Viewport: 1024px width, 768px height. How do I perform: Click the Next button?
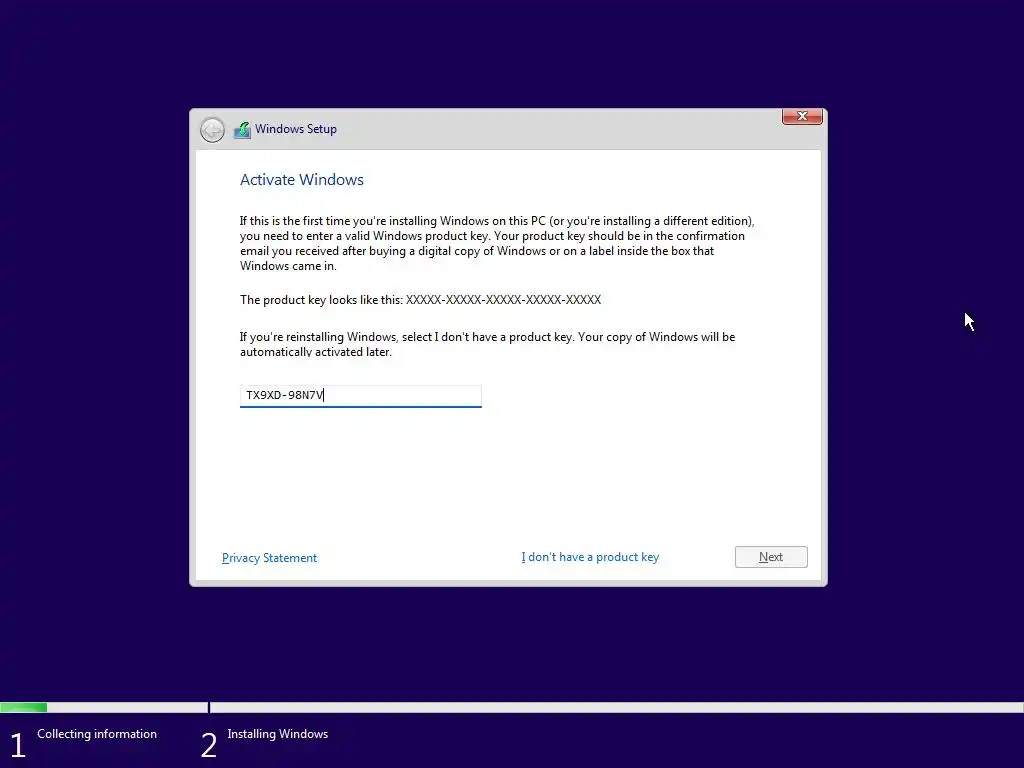click(x=771, y=557)
